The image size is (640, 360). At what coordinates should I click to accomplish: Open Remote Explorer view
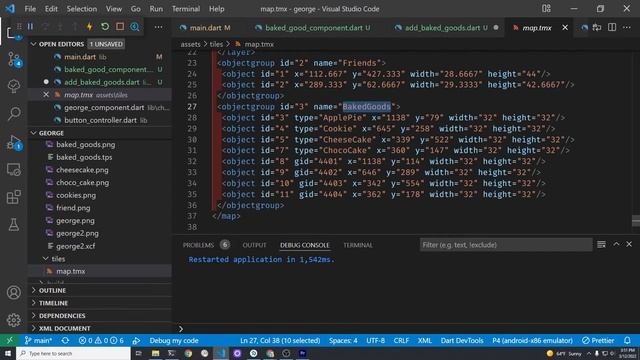14,169
